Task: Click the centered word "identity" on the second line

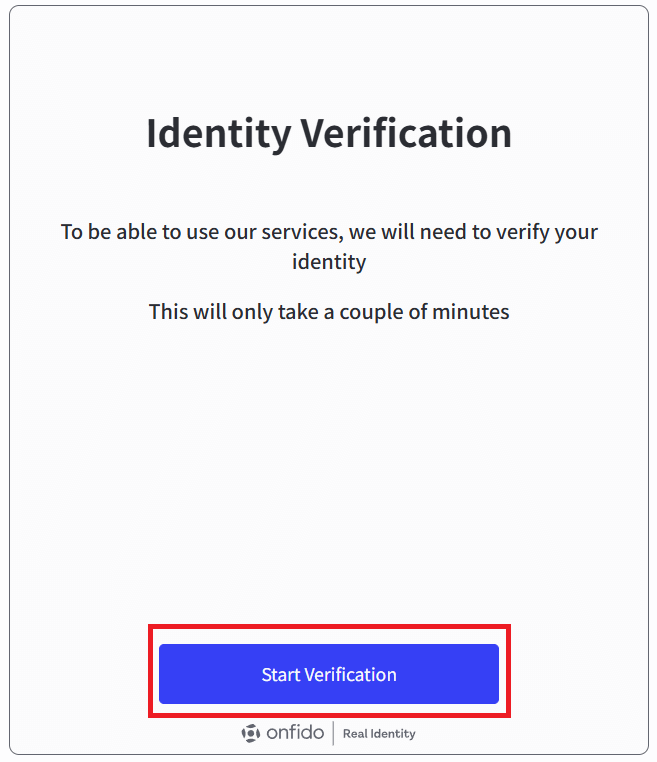Action: [329, 262]
